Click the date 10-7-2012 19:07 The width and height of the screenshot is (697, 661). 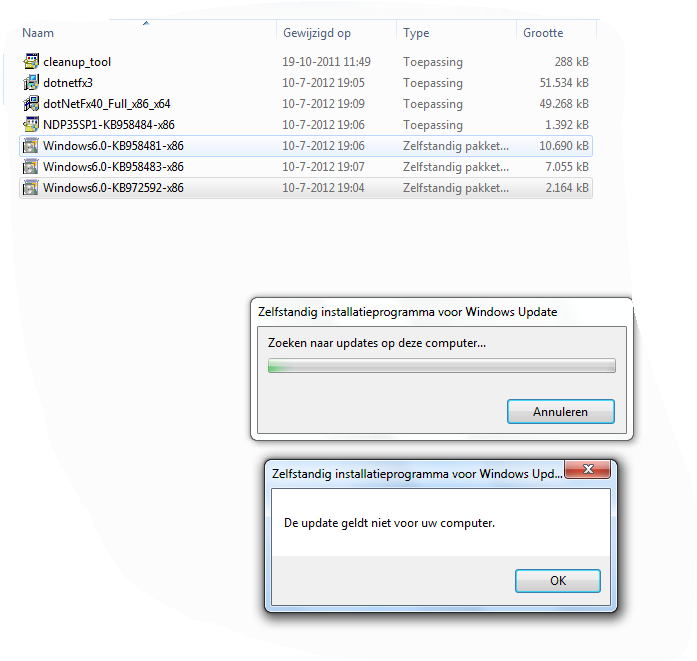coord(323,166)
